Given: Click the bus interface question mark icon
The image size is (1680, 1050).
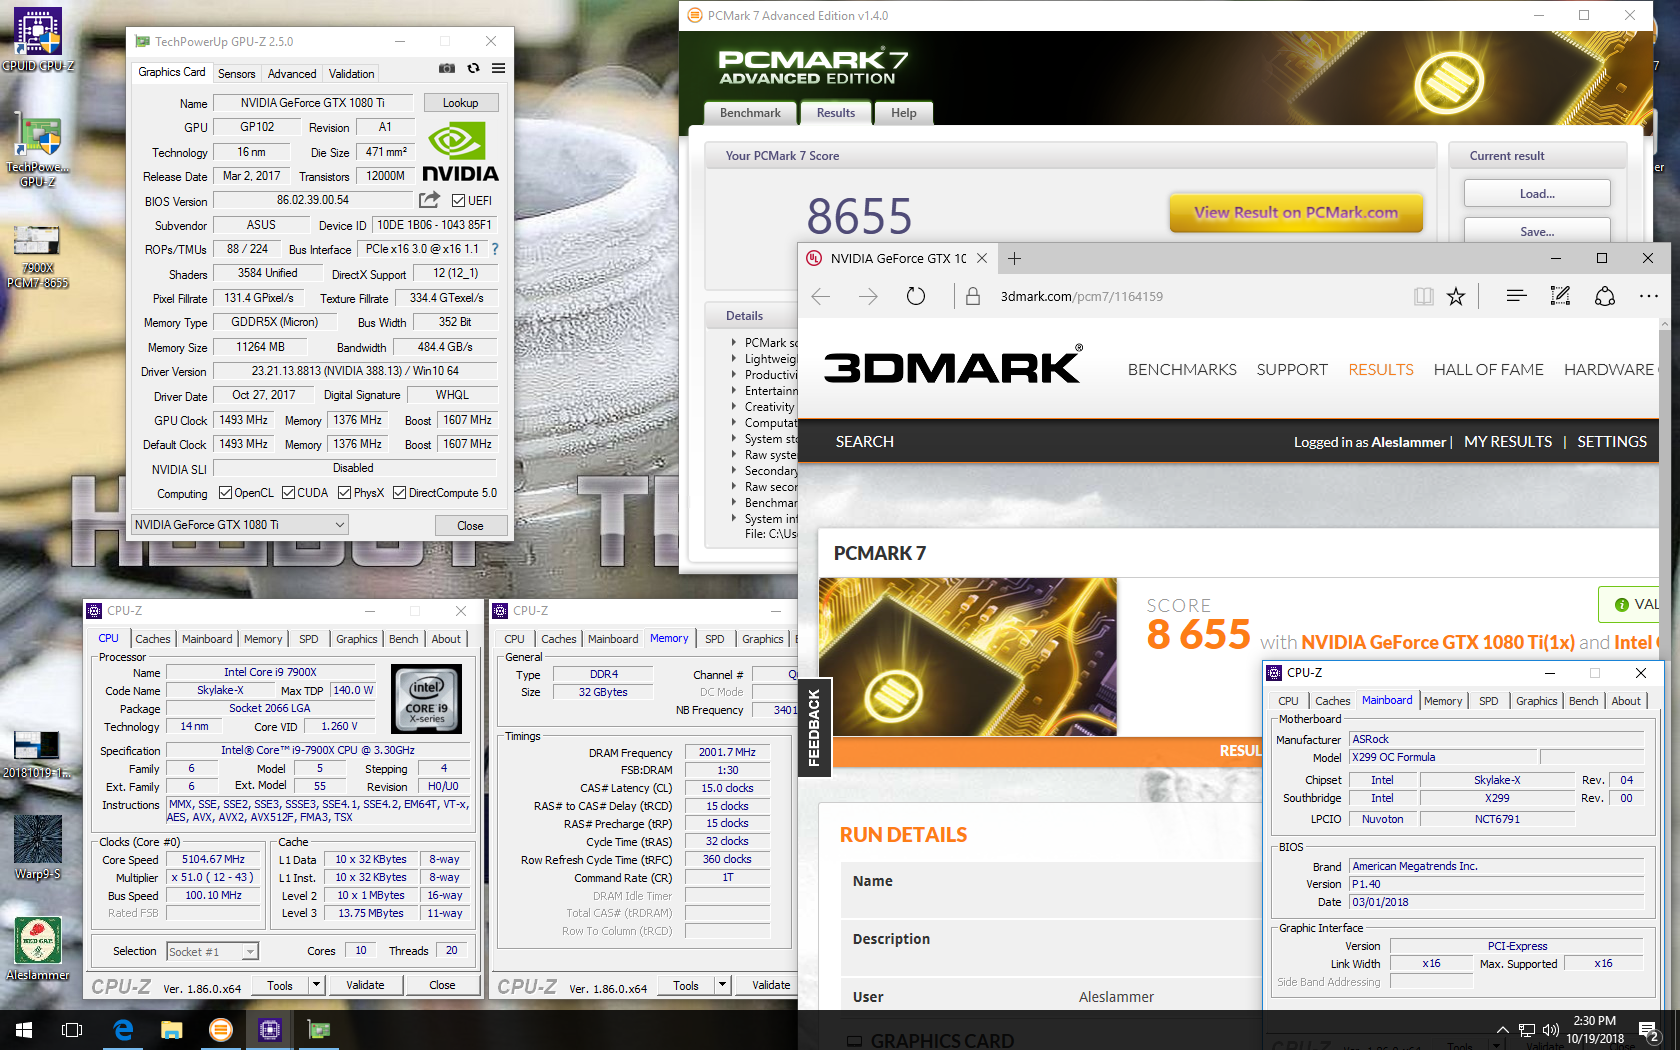Looking at the screenshot, I should (494, 249).
